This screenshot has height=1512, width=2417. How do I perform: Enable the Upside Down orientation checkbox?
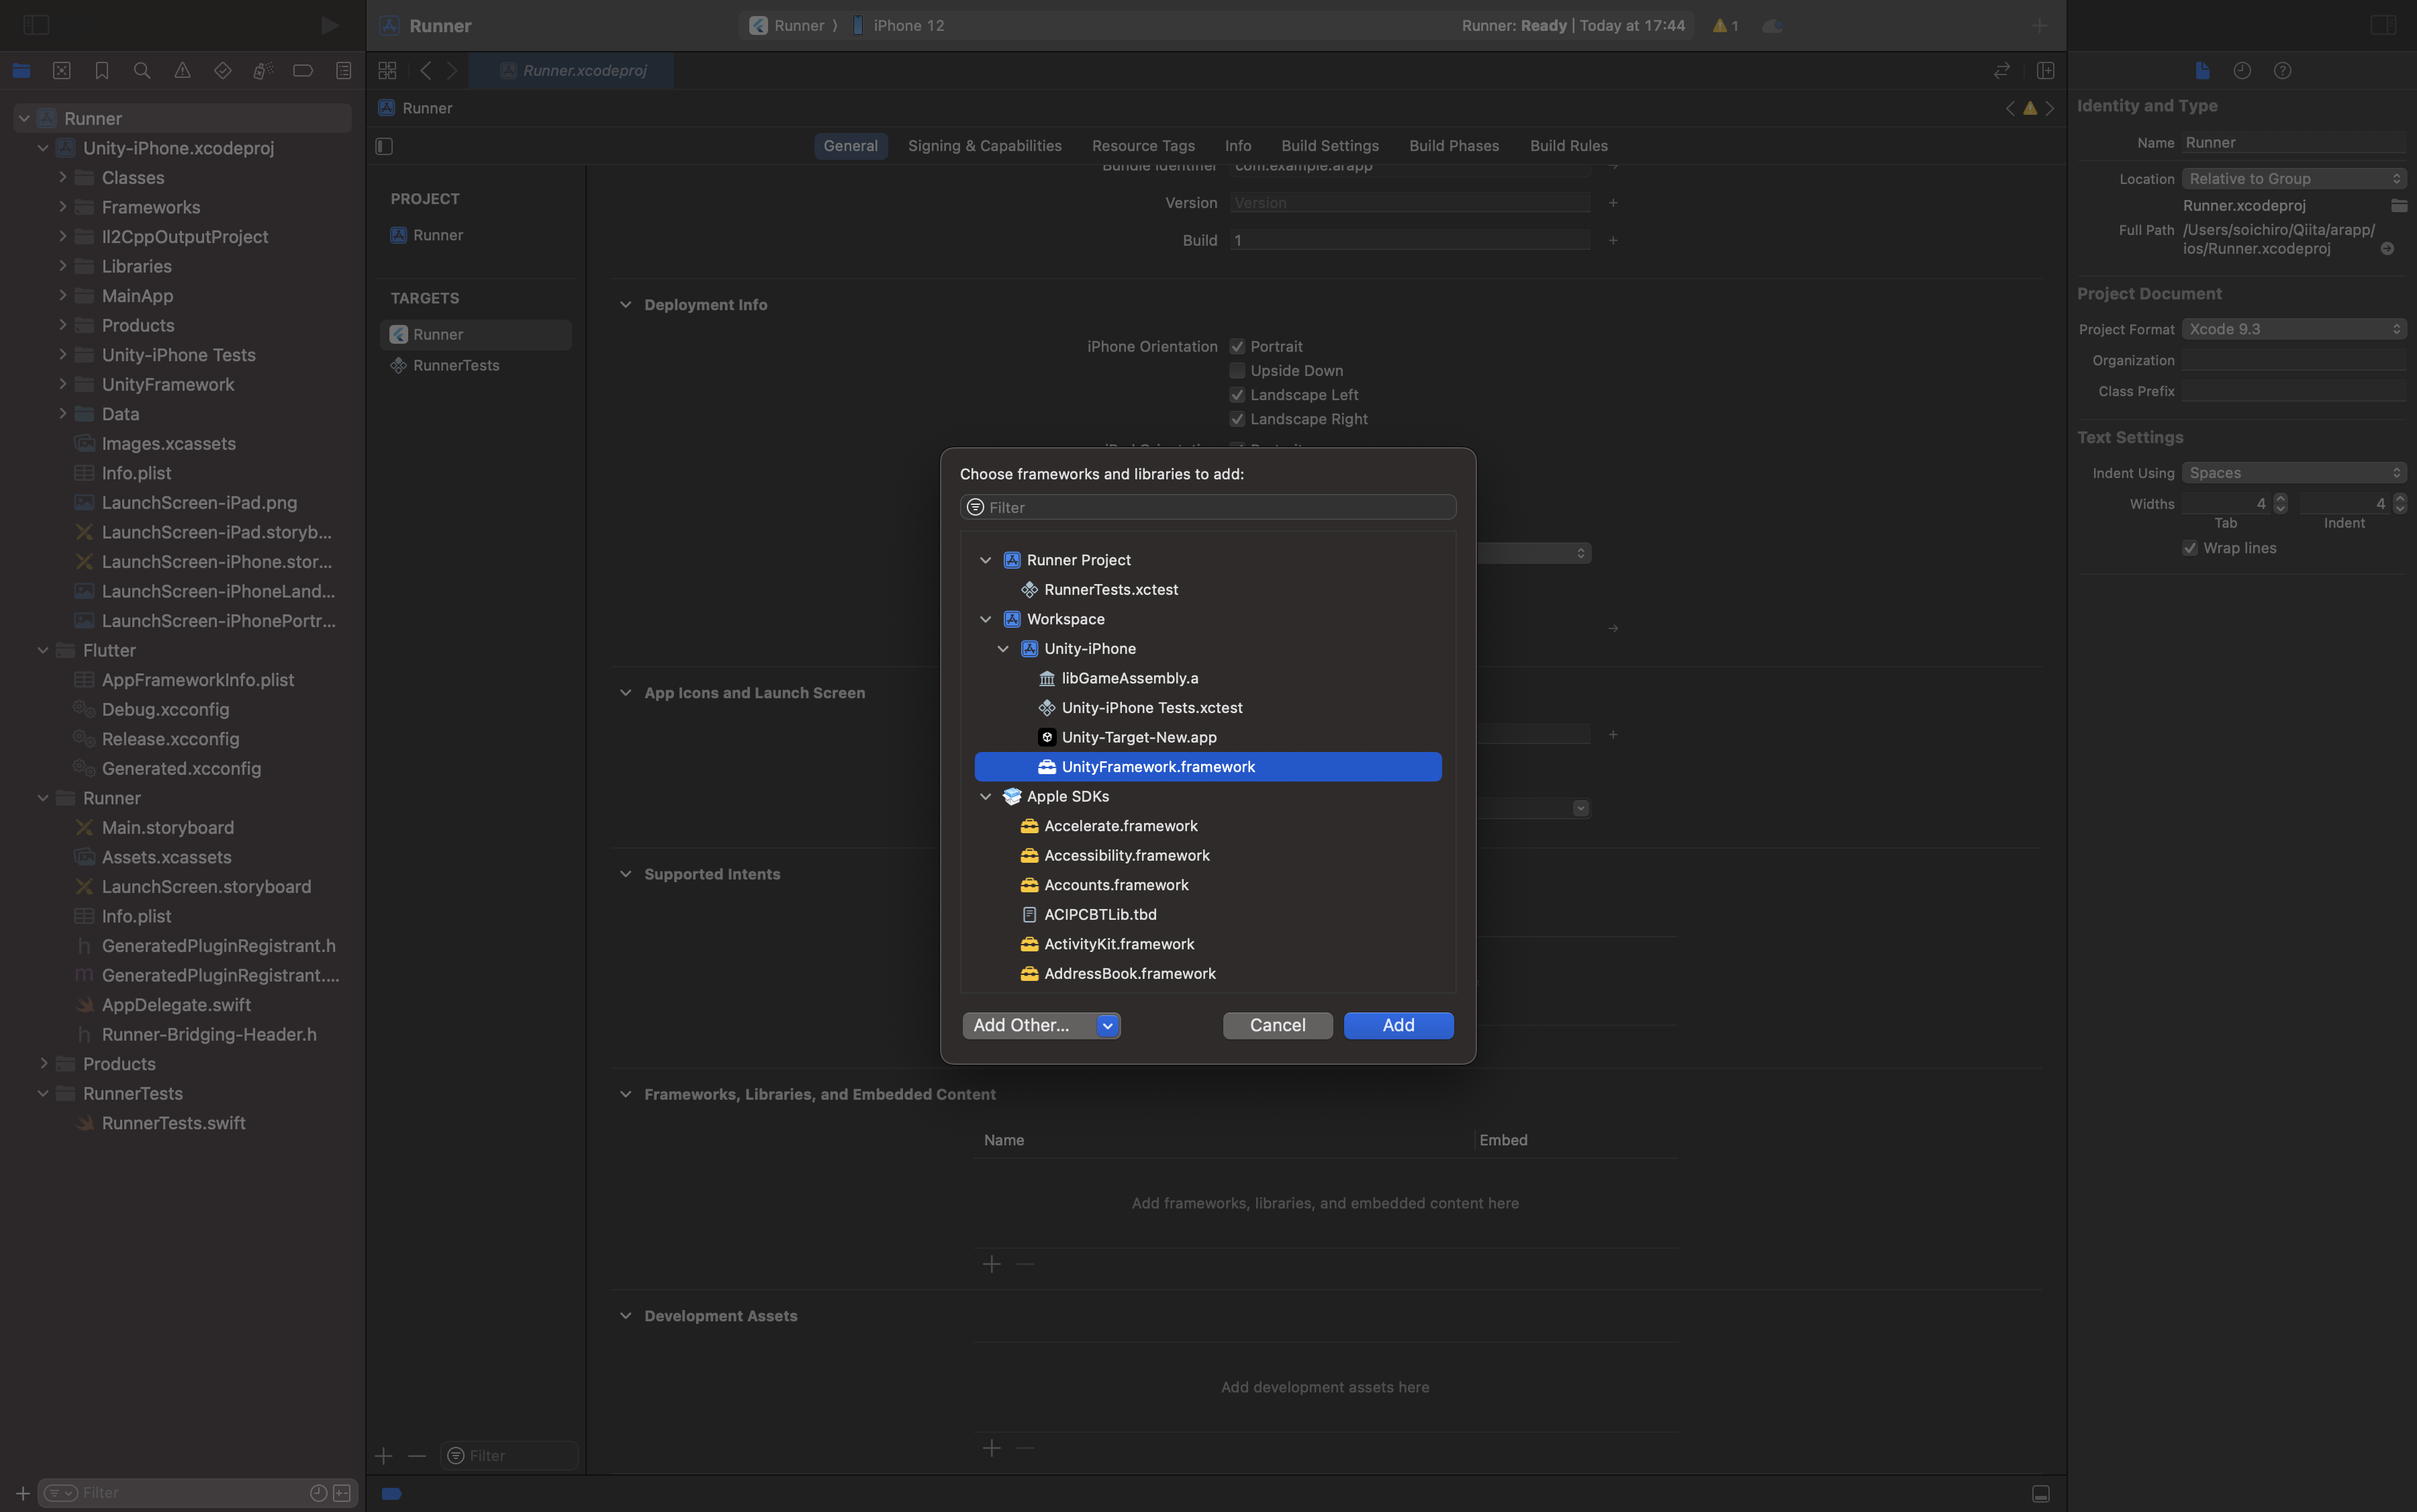tap(1237, 371)
